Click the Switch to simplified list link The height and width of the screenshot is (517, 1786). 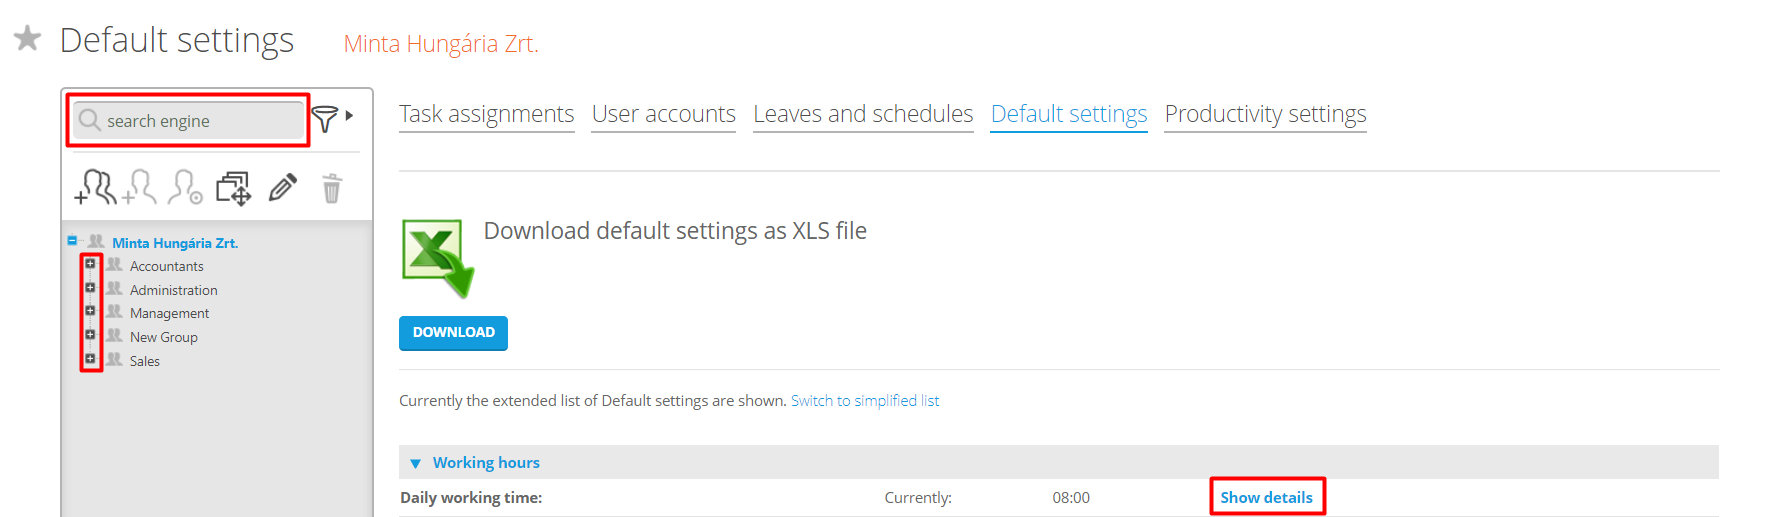(x=865, y=401)
